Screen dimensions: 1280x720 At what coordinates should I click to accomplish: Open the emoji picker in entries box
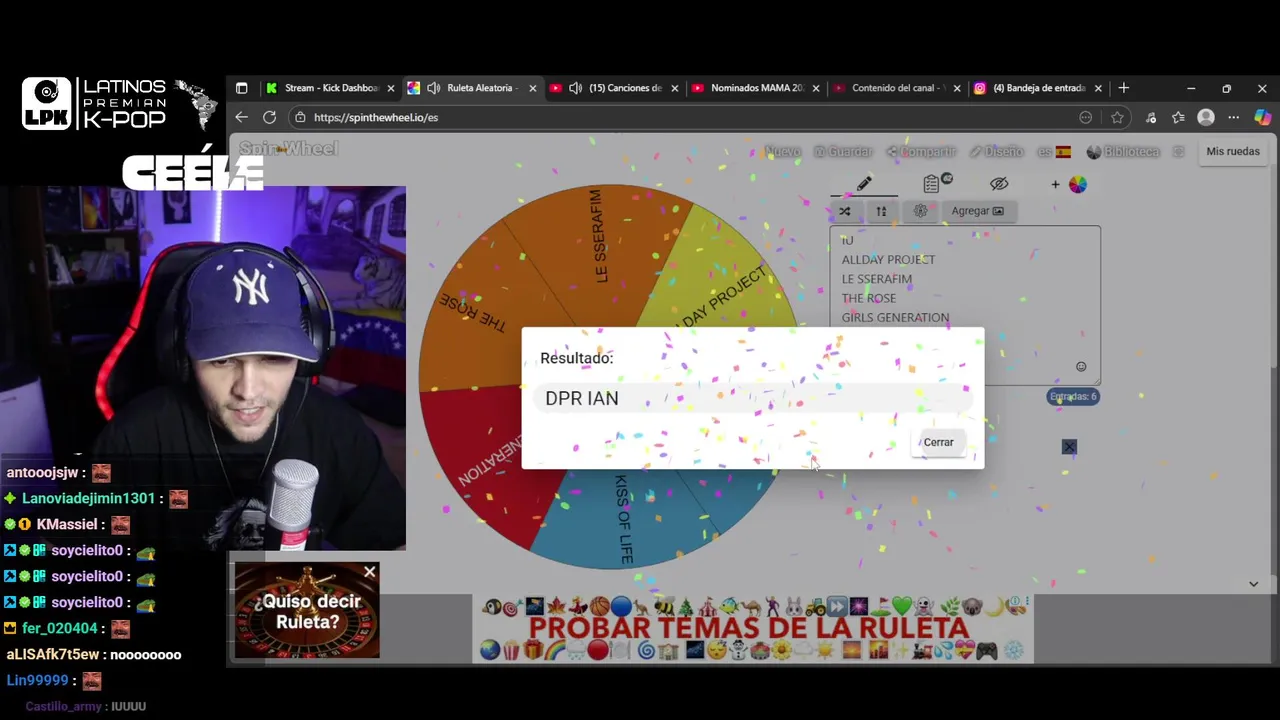point(1081,367)
